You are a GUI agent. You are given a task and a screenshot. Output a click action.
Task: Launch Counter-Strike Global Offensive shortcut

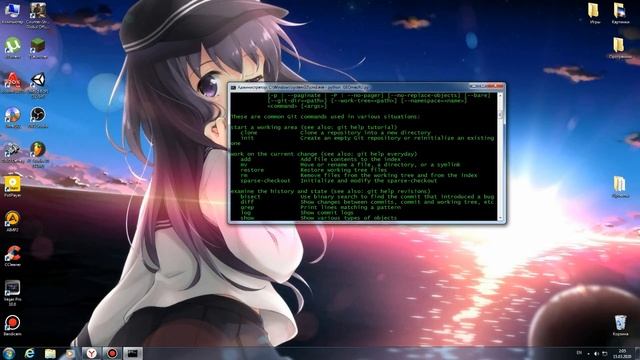[x=38, y=15]
